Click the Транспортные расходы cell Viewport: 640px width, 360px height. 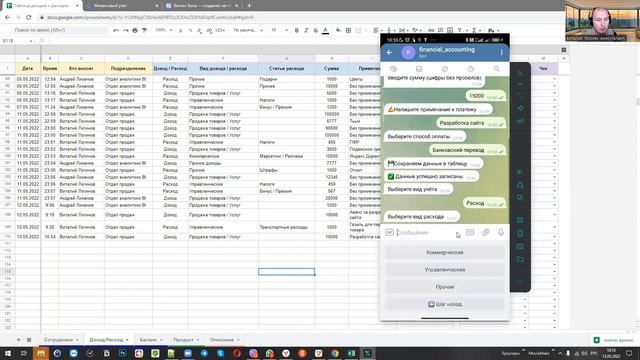(x=287, y=227)
